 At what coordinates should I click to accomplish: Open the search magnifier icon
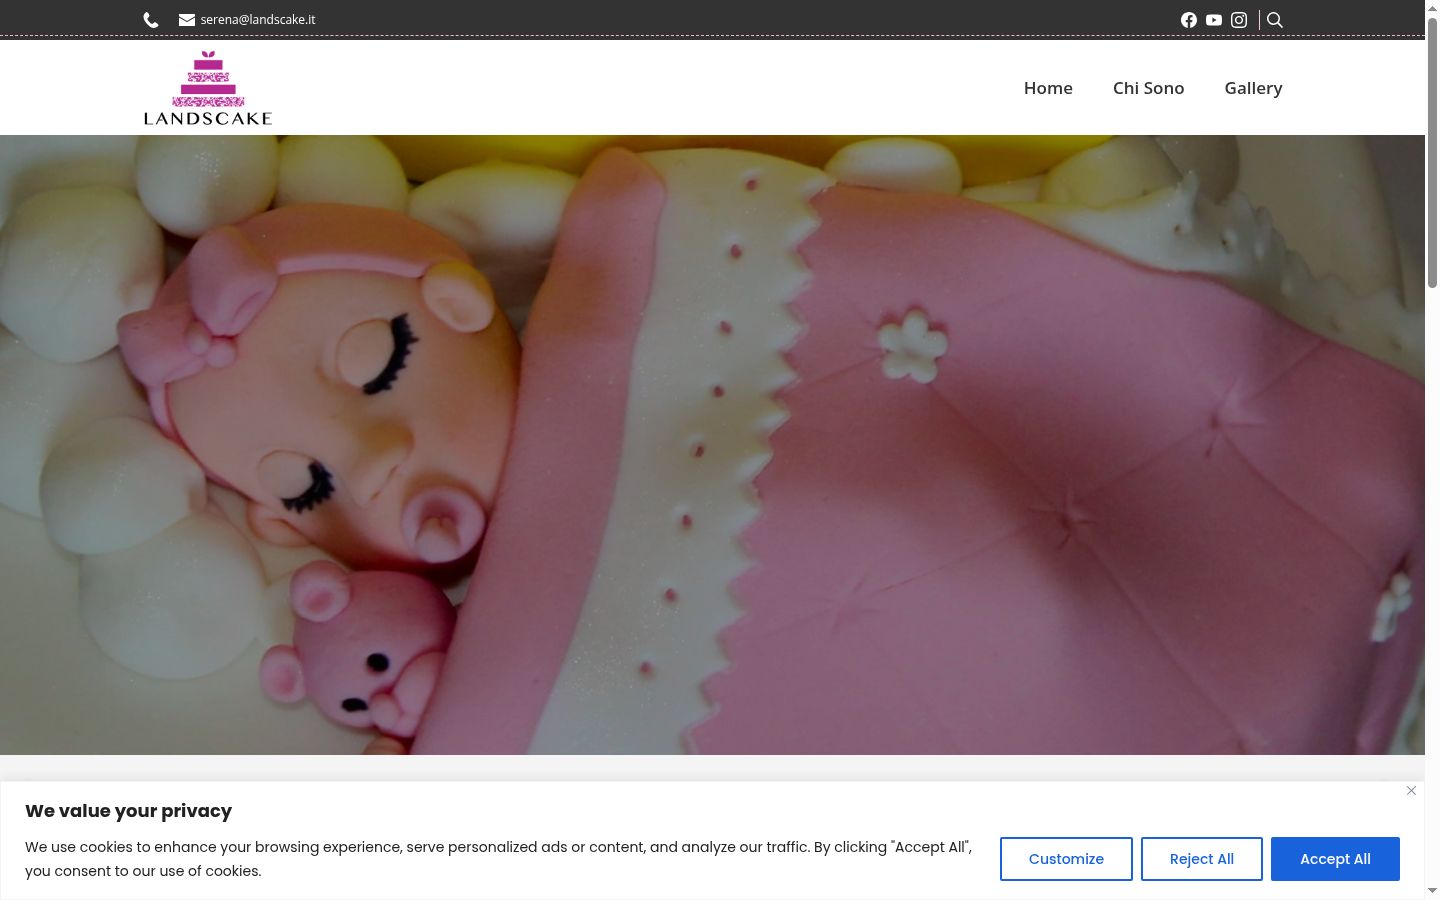click(x=1275, y=20)
